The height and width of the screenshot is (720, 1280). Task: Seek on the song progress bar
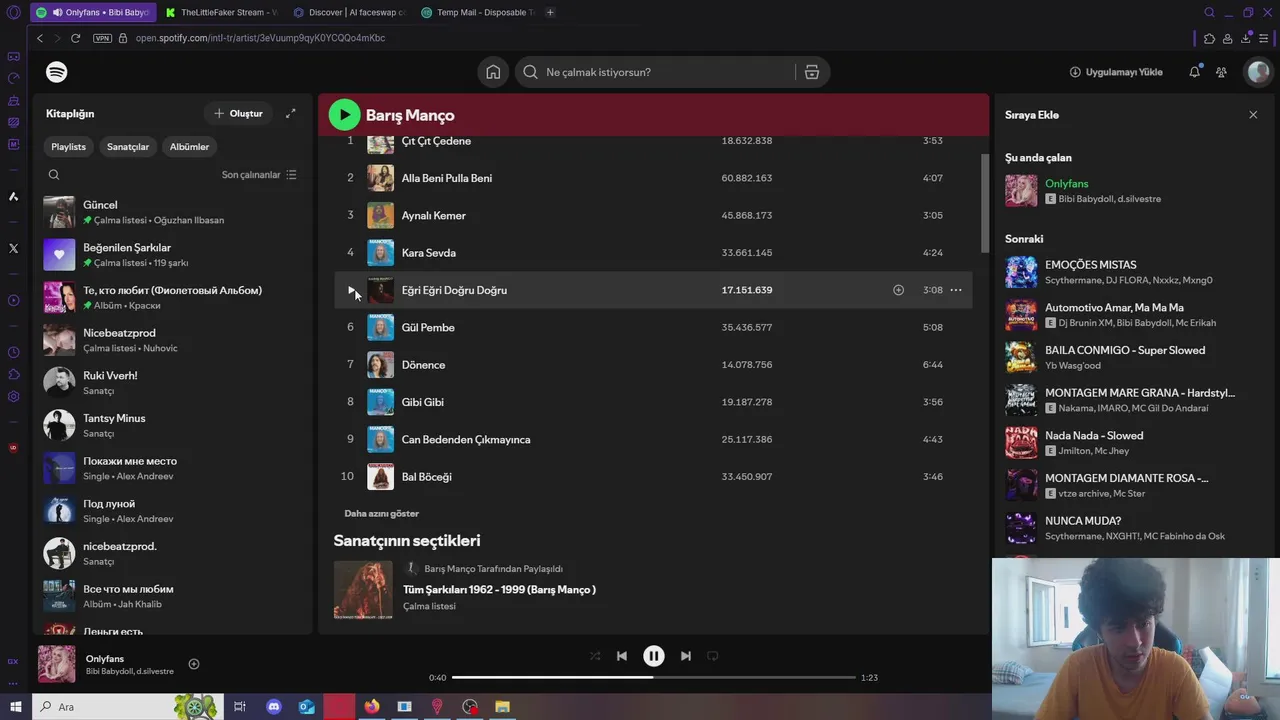654,677
